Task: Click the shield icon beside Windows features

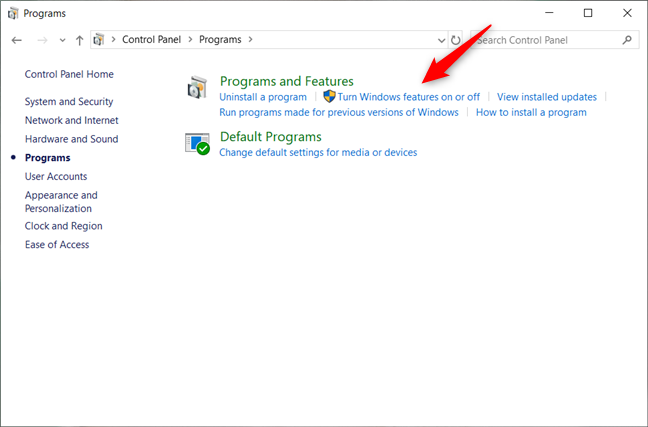Action: (329, 97)
